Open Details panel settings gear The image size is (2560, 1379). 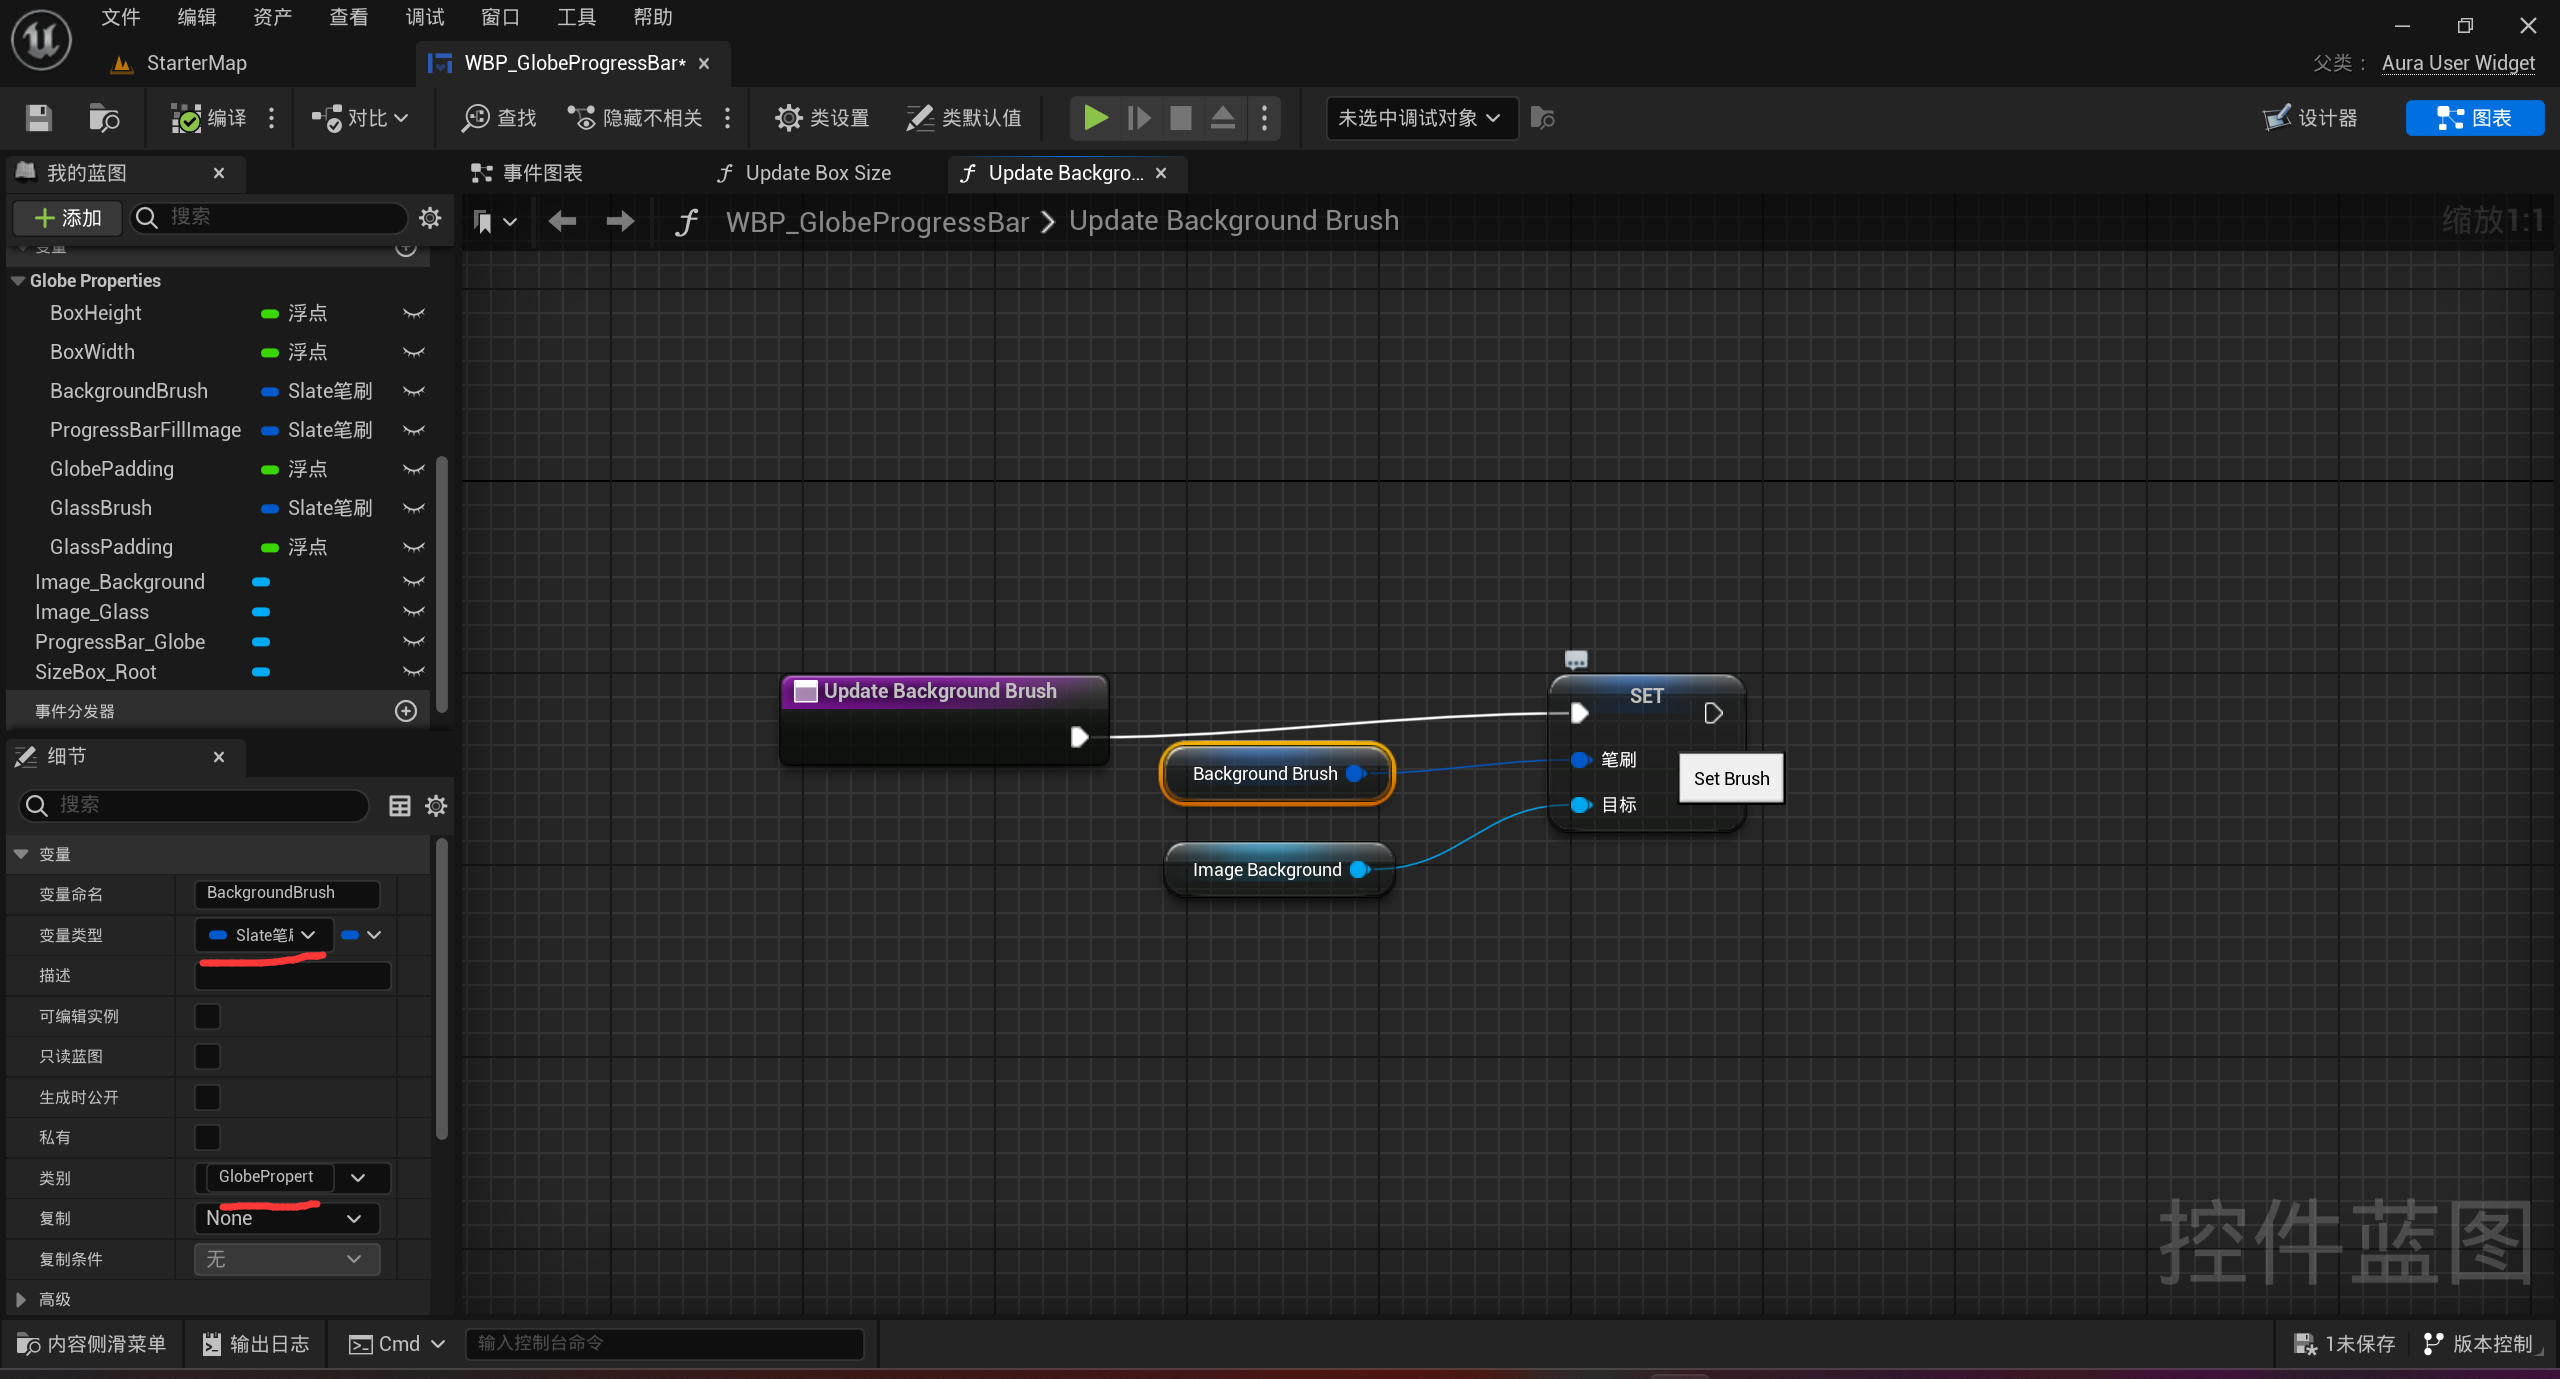tap(436, 805)
